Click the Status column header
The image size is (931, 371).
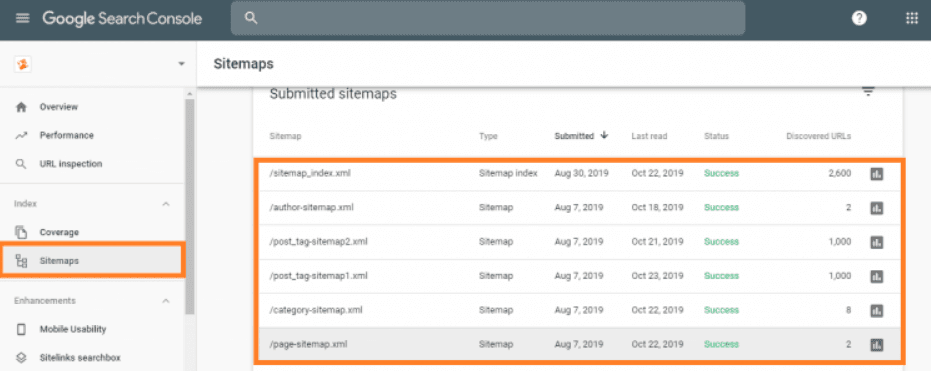click(x=716, y=136)
